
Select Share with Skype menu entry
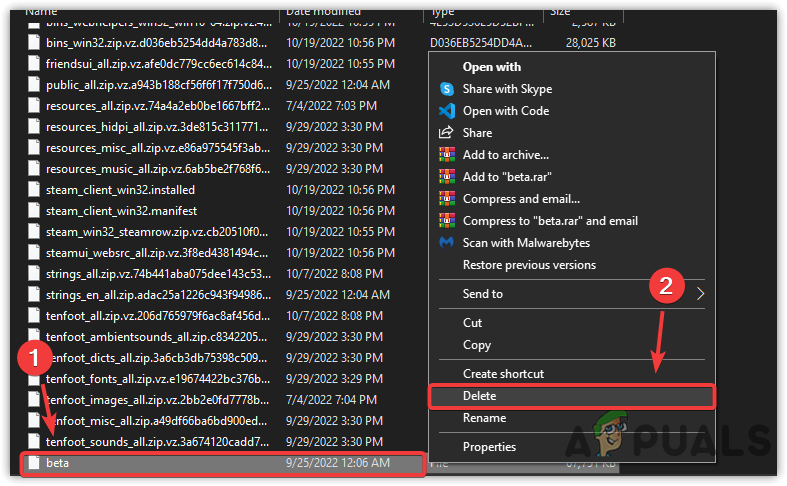(x=507, y=89)
